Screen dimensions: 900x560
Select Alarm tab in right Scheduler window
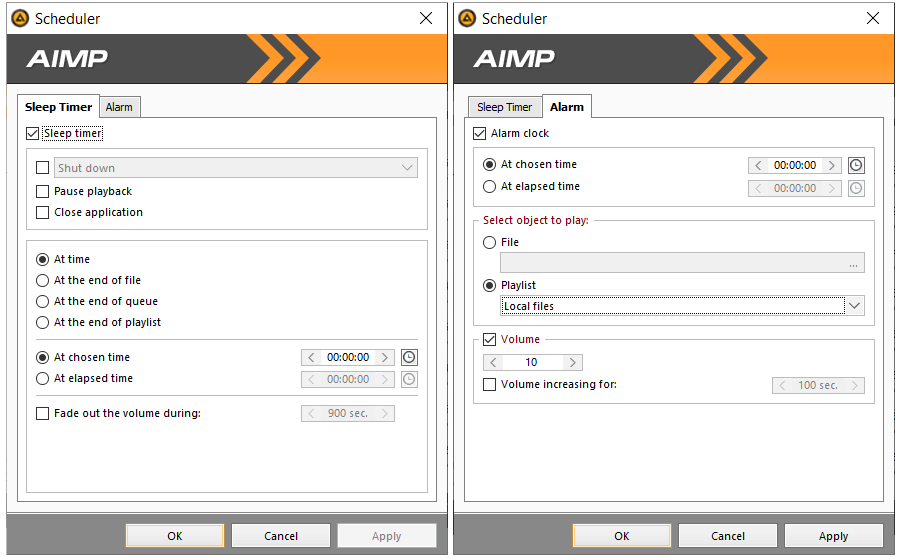(567, 107)
